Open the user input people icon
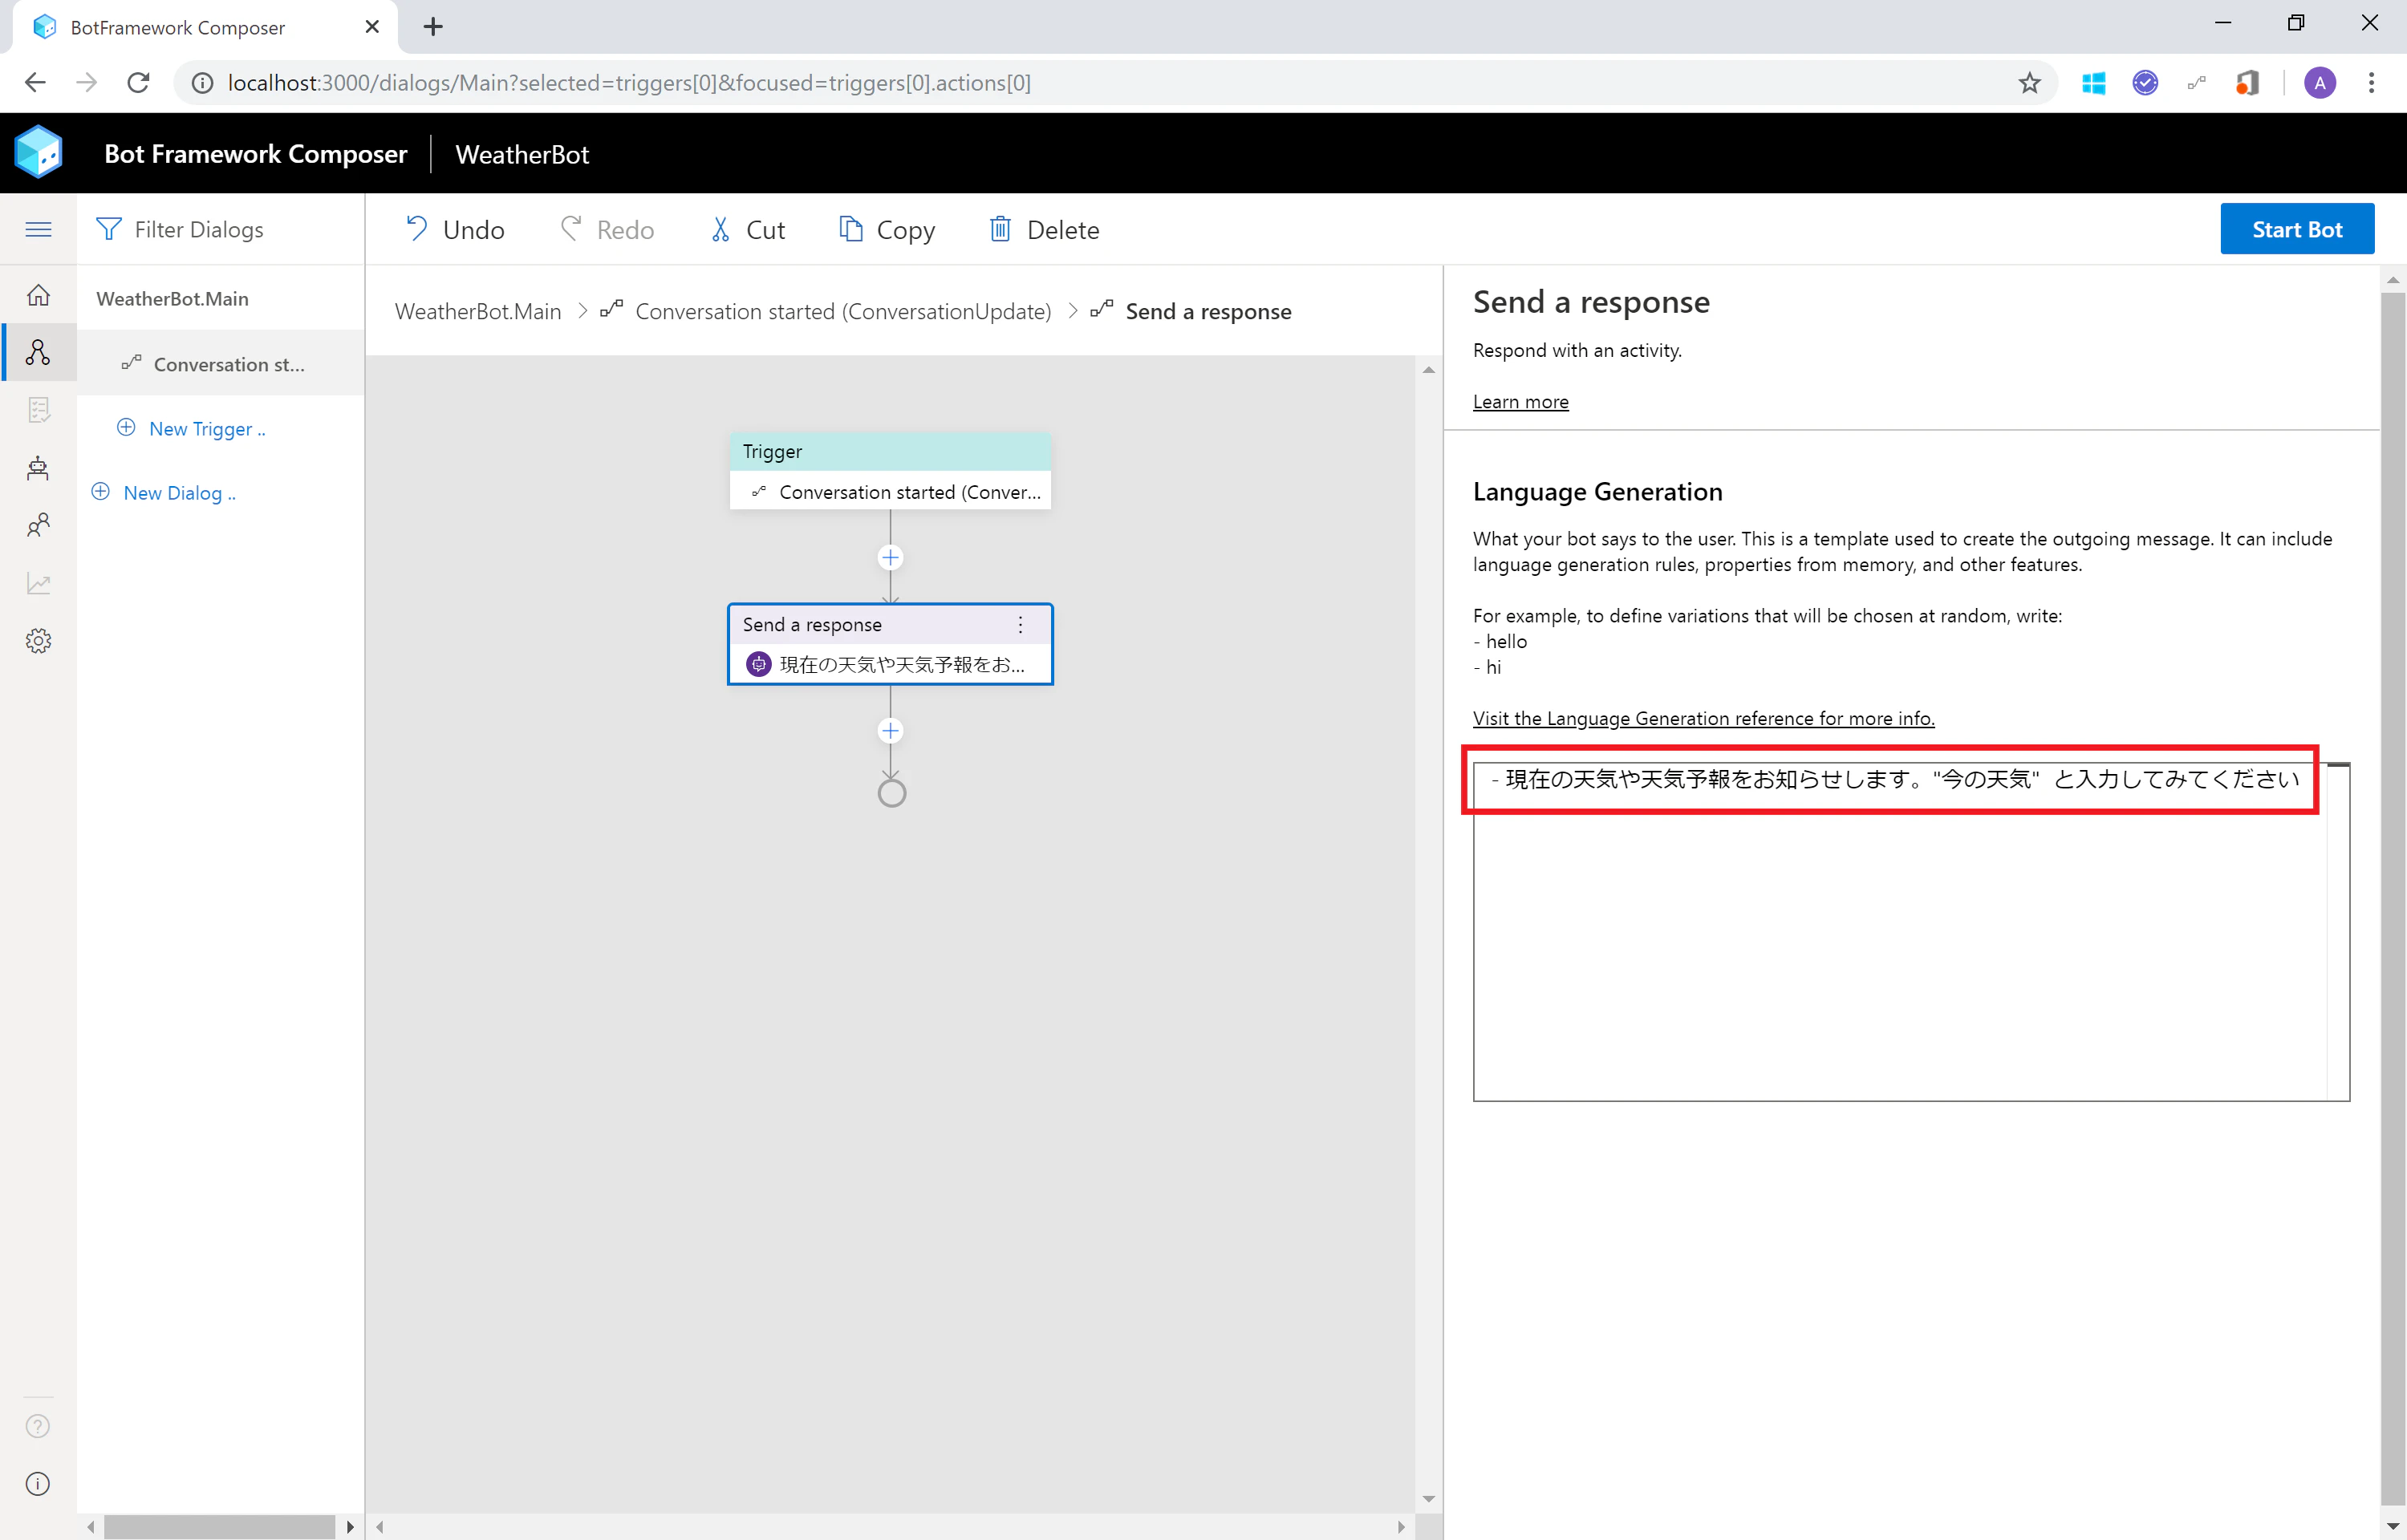Image resolution: width=2407 pixels, height=1540 pixels. (x=38, y=525)
